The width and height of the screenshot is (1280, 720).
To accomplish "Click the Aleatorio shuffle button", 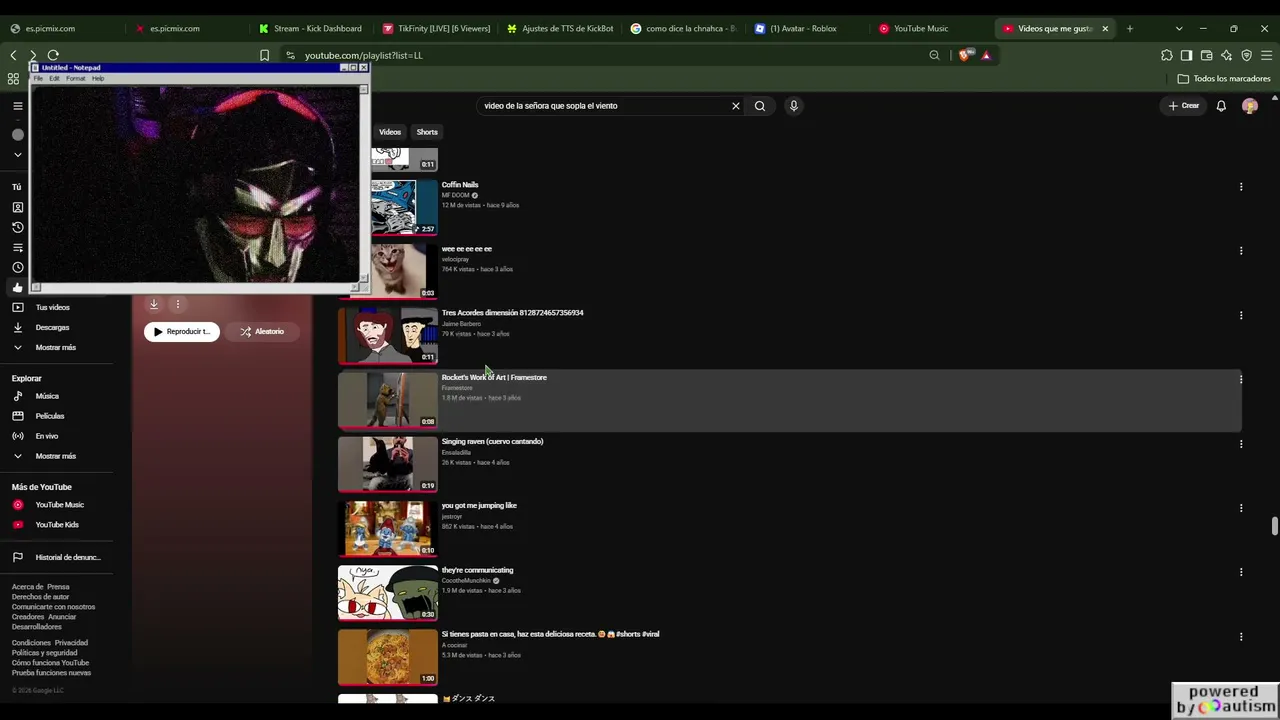I will (x=262, y=331).
